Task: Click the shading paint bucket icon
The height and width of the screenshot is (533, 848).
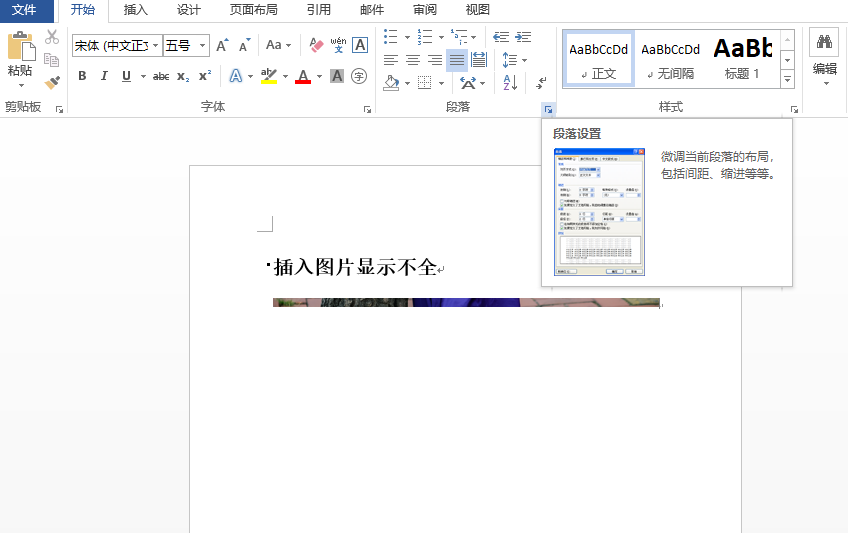Action: (x=391, y=83)
